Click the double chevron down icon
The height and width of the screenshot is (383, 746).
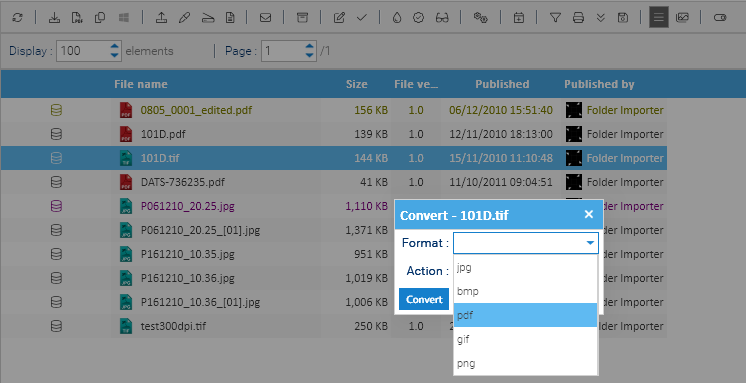(x=601, y=18)
